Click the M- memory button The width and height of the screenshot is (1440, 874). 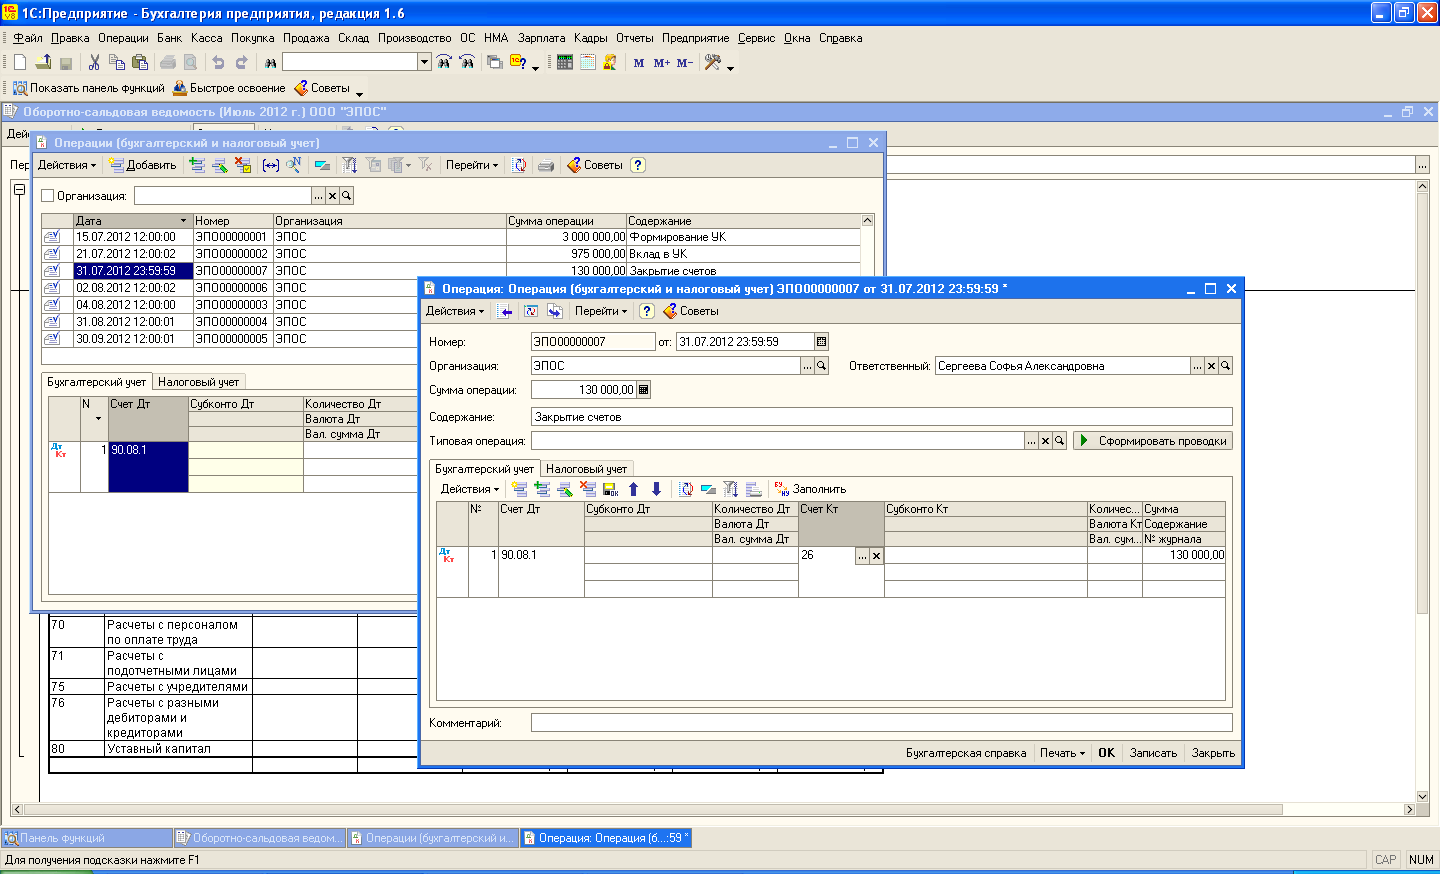tap(684, 62)
